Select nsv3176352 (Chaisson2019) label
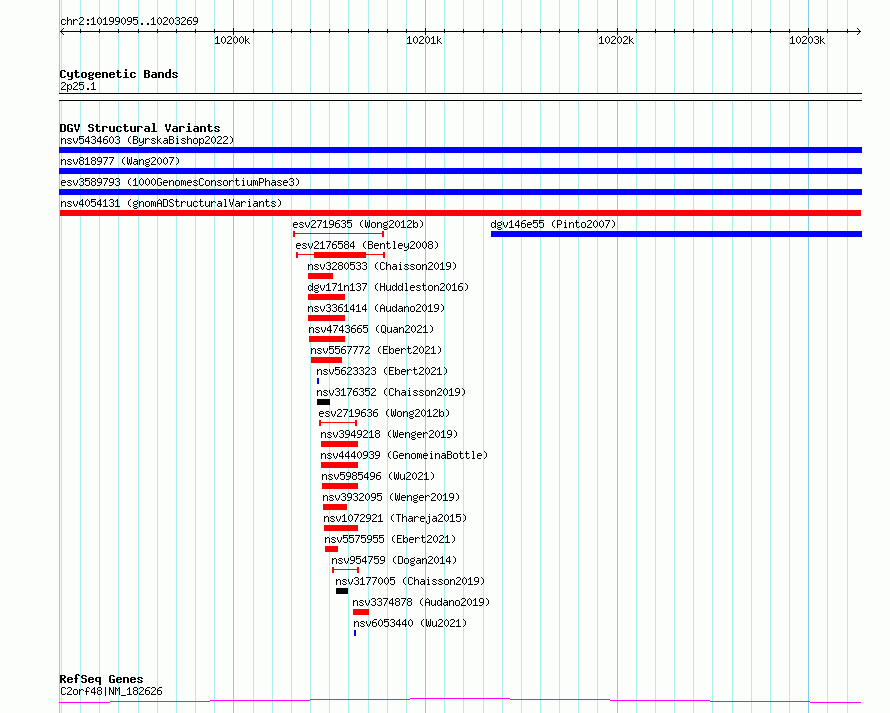The width and height of the screenshot is (890, 713). tap(391, 392)
